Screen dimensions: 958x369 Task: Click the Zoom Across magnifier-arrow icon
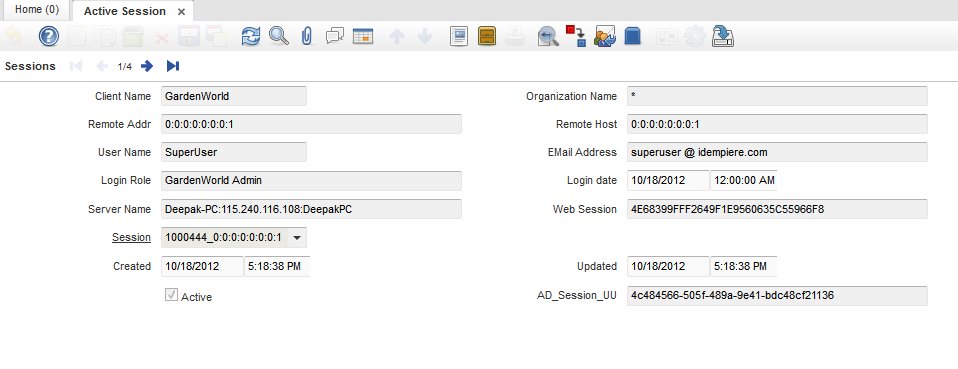[x=548, y=37]
